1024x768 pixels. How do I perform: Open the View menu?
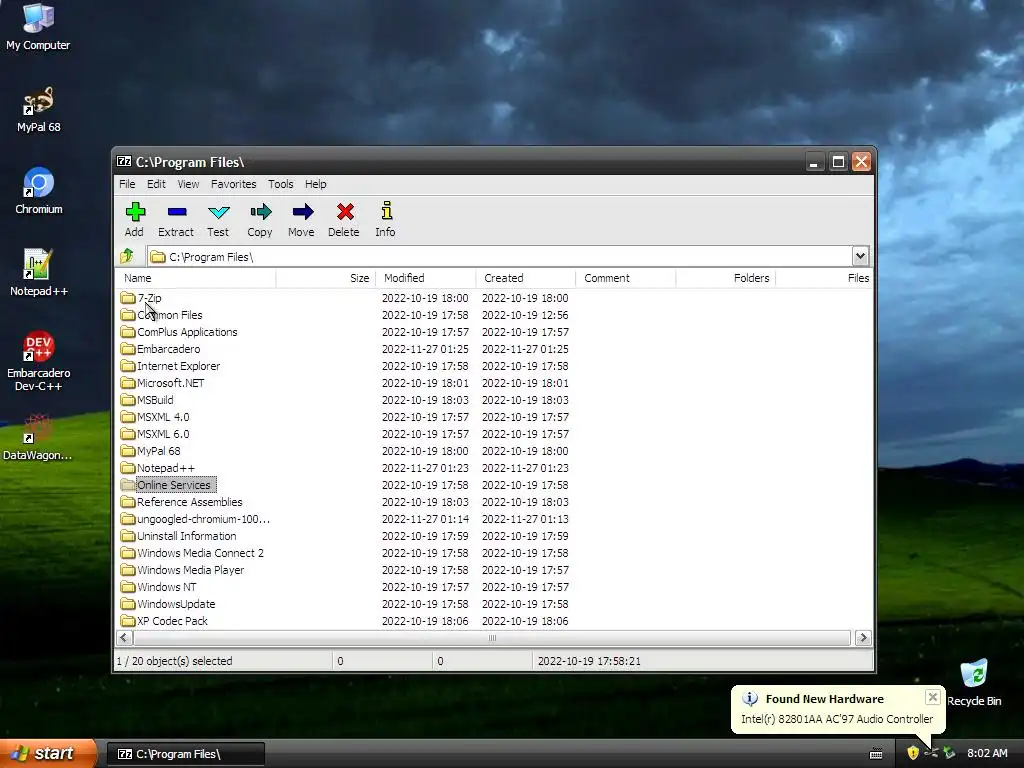(x=188, y=184)
